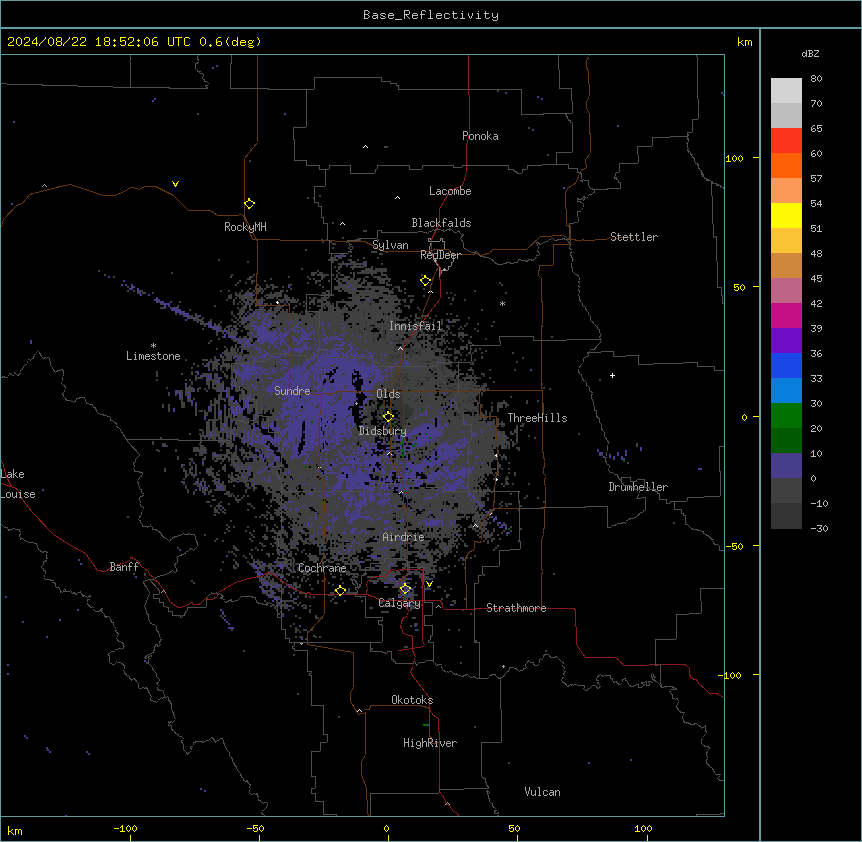Click the Stettler label
Image resolution: width=862 pixels, height=842 pixels.
coord(634,237)
